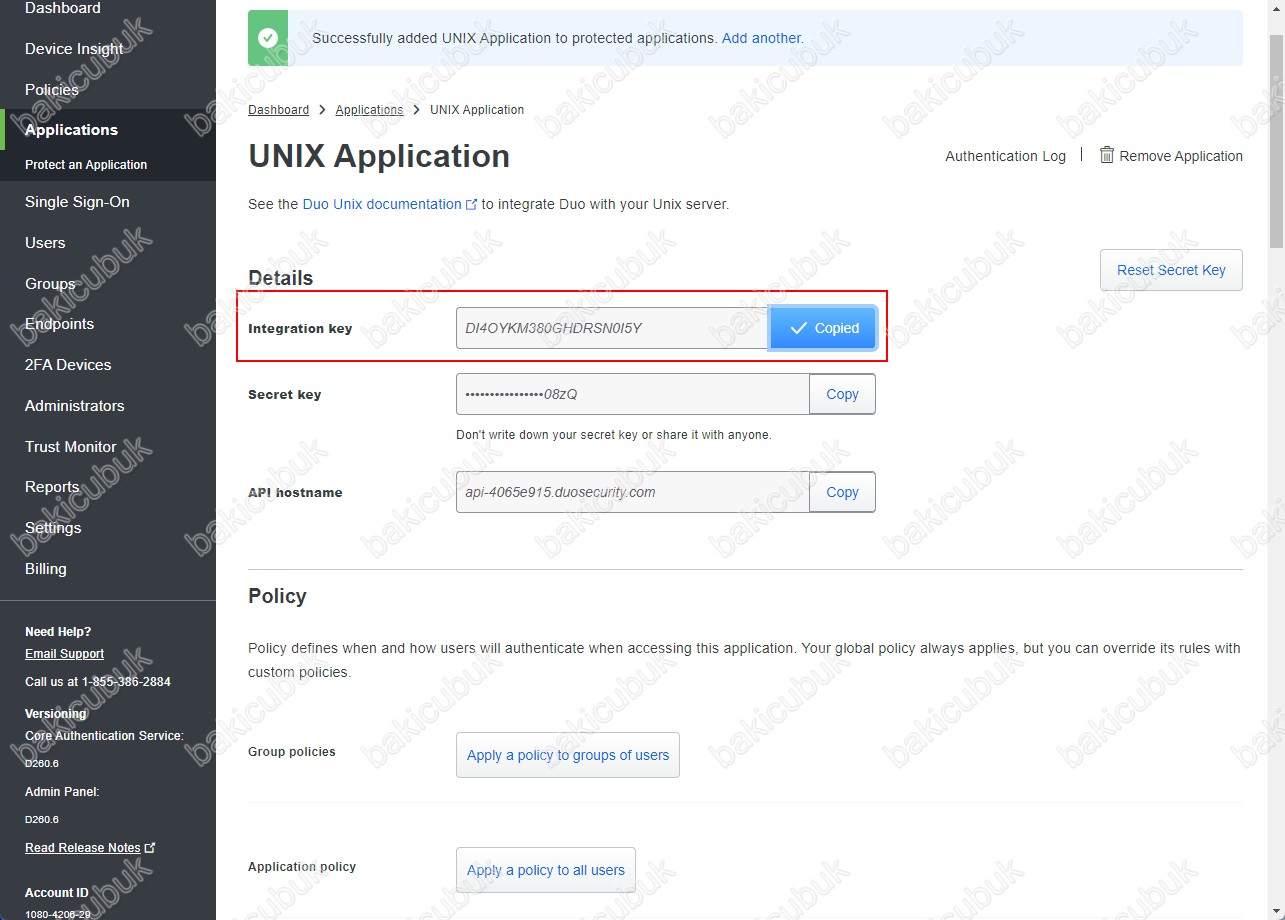Viewport: 1285px width, 920px height.
Task: Click the Reset Secret Key button
Action: (x=1171, y=270)
